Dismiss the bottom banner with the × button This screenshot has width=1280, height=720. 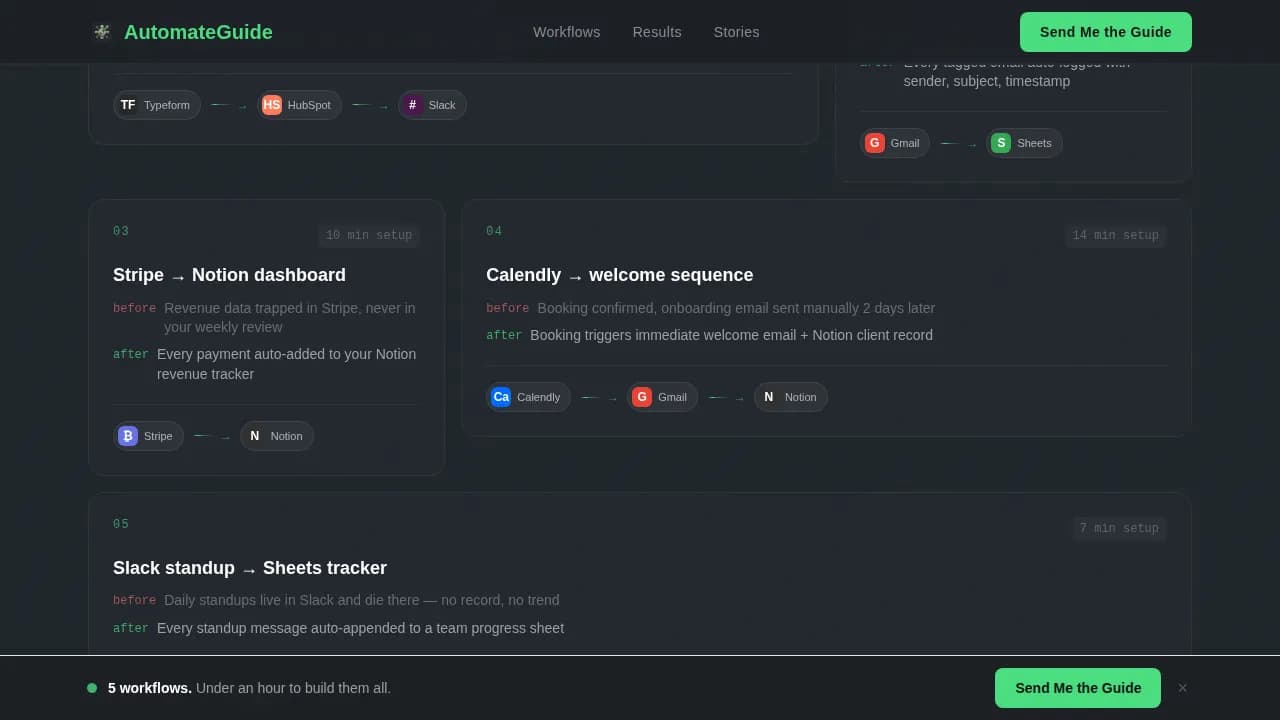tap(1182, 688)
